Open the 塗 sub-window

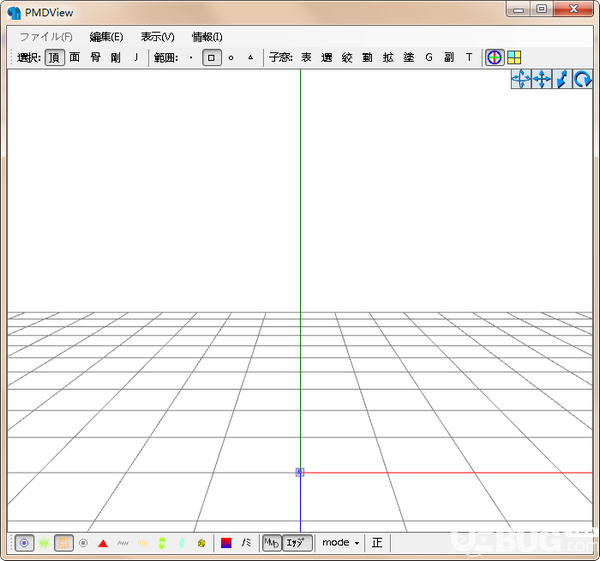409,58
